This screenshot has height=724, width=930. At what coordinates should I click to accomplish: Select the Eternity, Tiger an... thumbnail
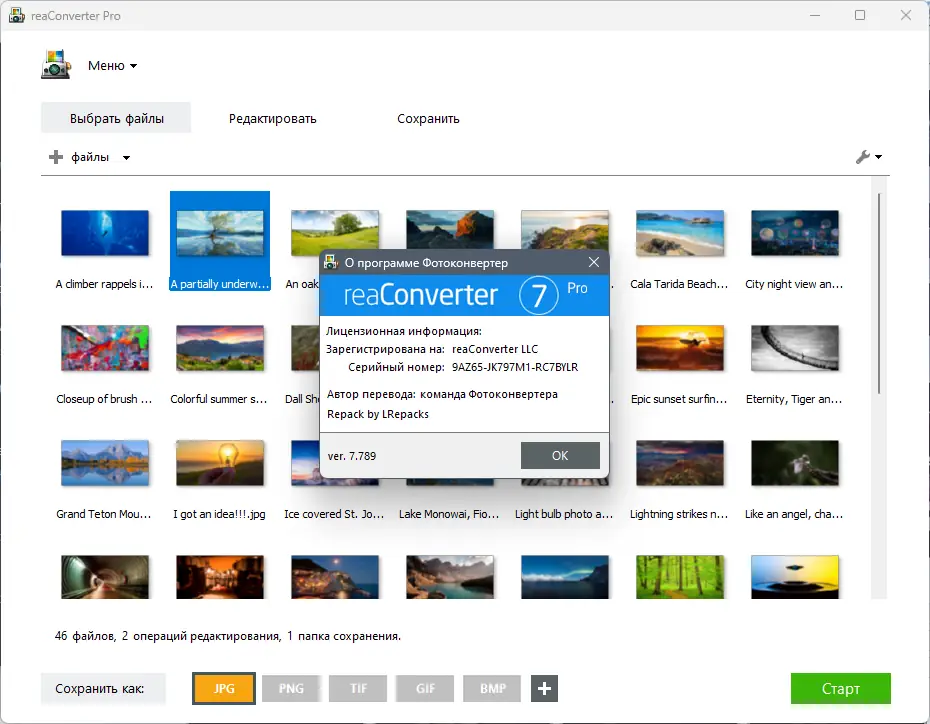pos(795,348)
